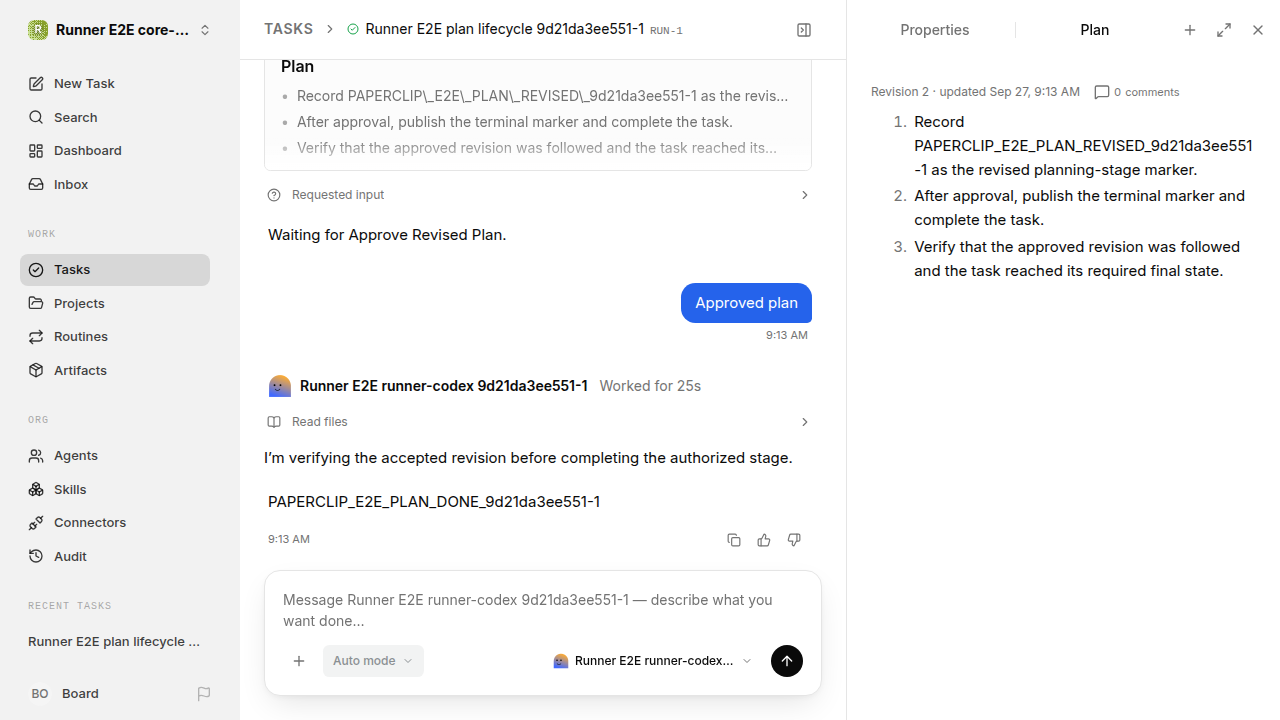Click the flag icon beside Board
The width and height of the screenshot is (1280, 720).
point(204,693)
